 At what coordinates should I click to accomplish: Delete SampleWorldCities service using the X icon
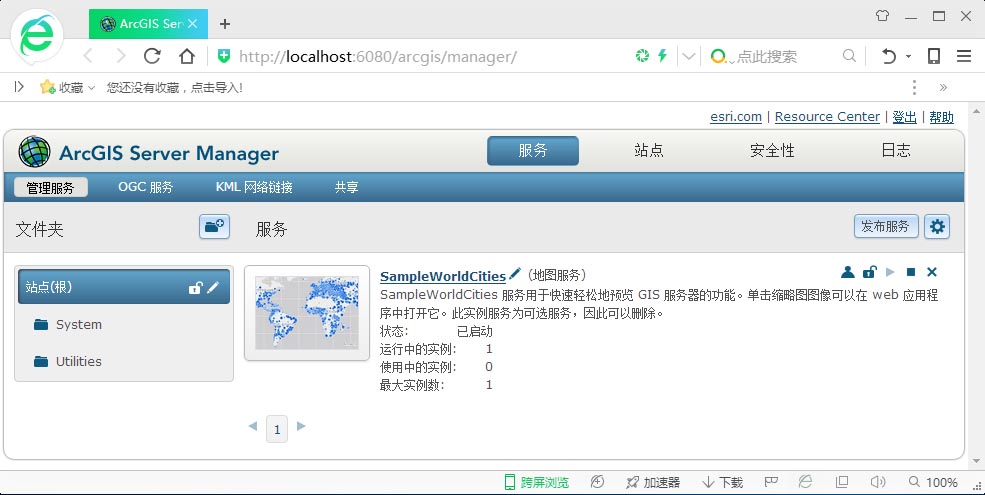pyautogui.click(x=932, y=272)
